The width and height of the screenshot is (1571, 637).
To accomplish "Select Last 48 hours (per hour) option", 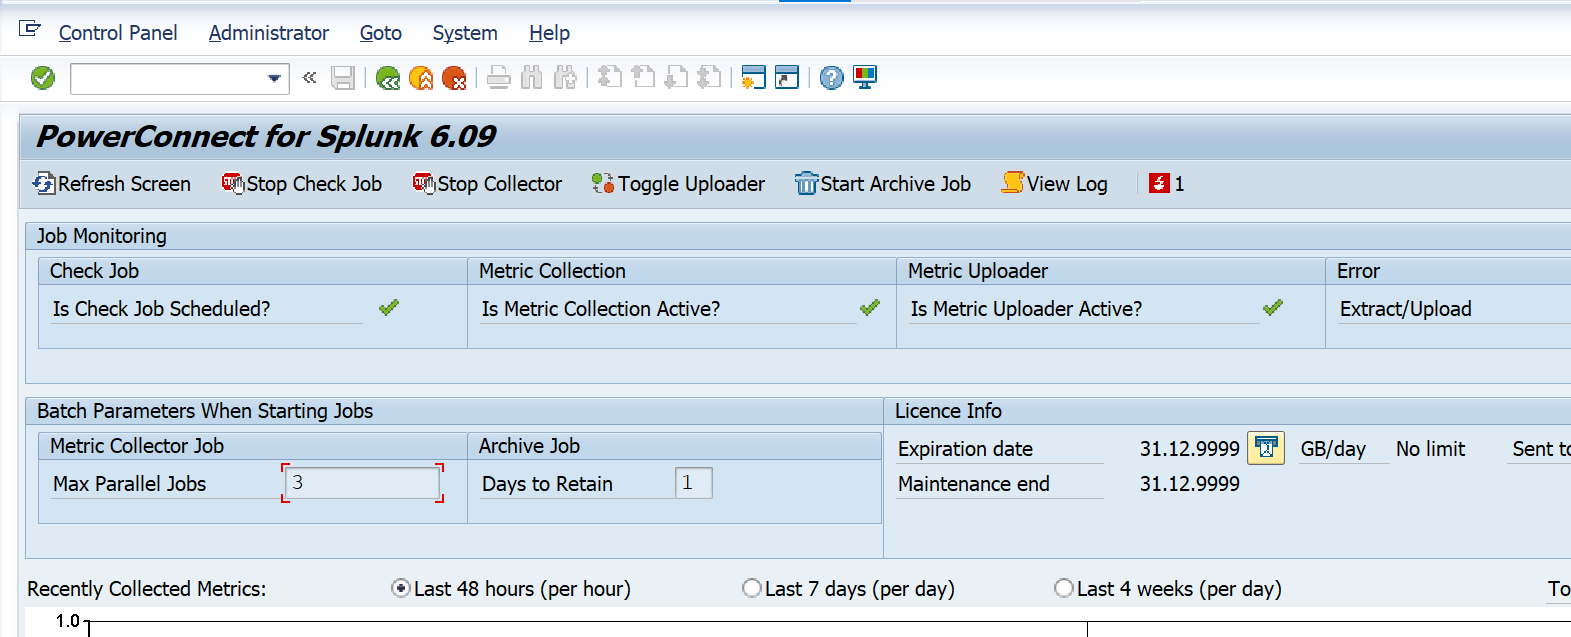I will click(x=401, y=589).
